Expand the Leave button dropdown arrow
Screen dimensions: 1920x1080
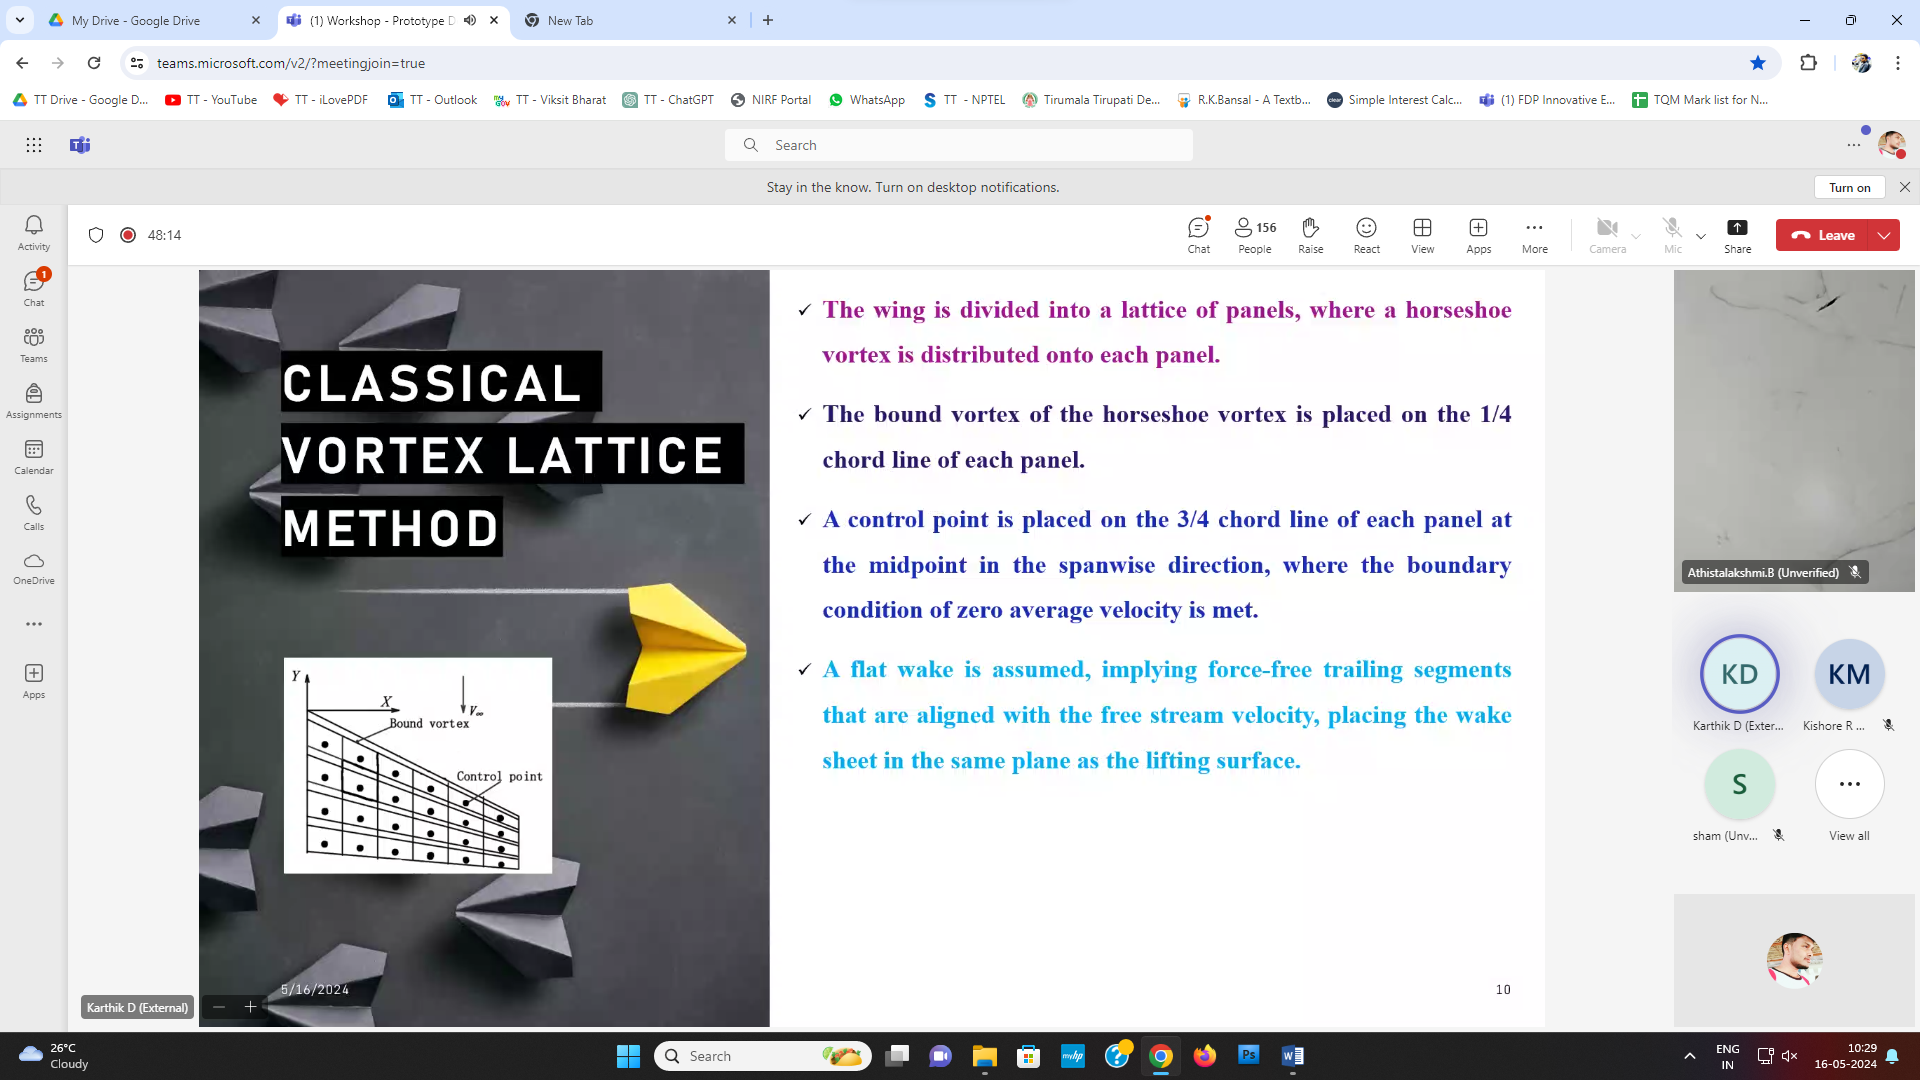coord(1884,235)
